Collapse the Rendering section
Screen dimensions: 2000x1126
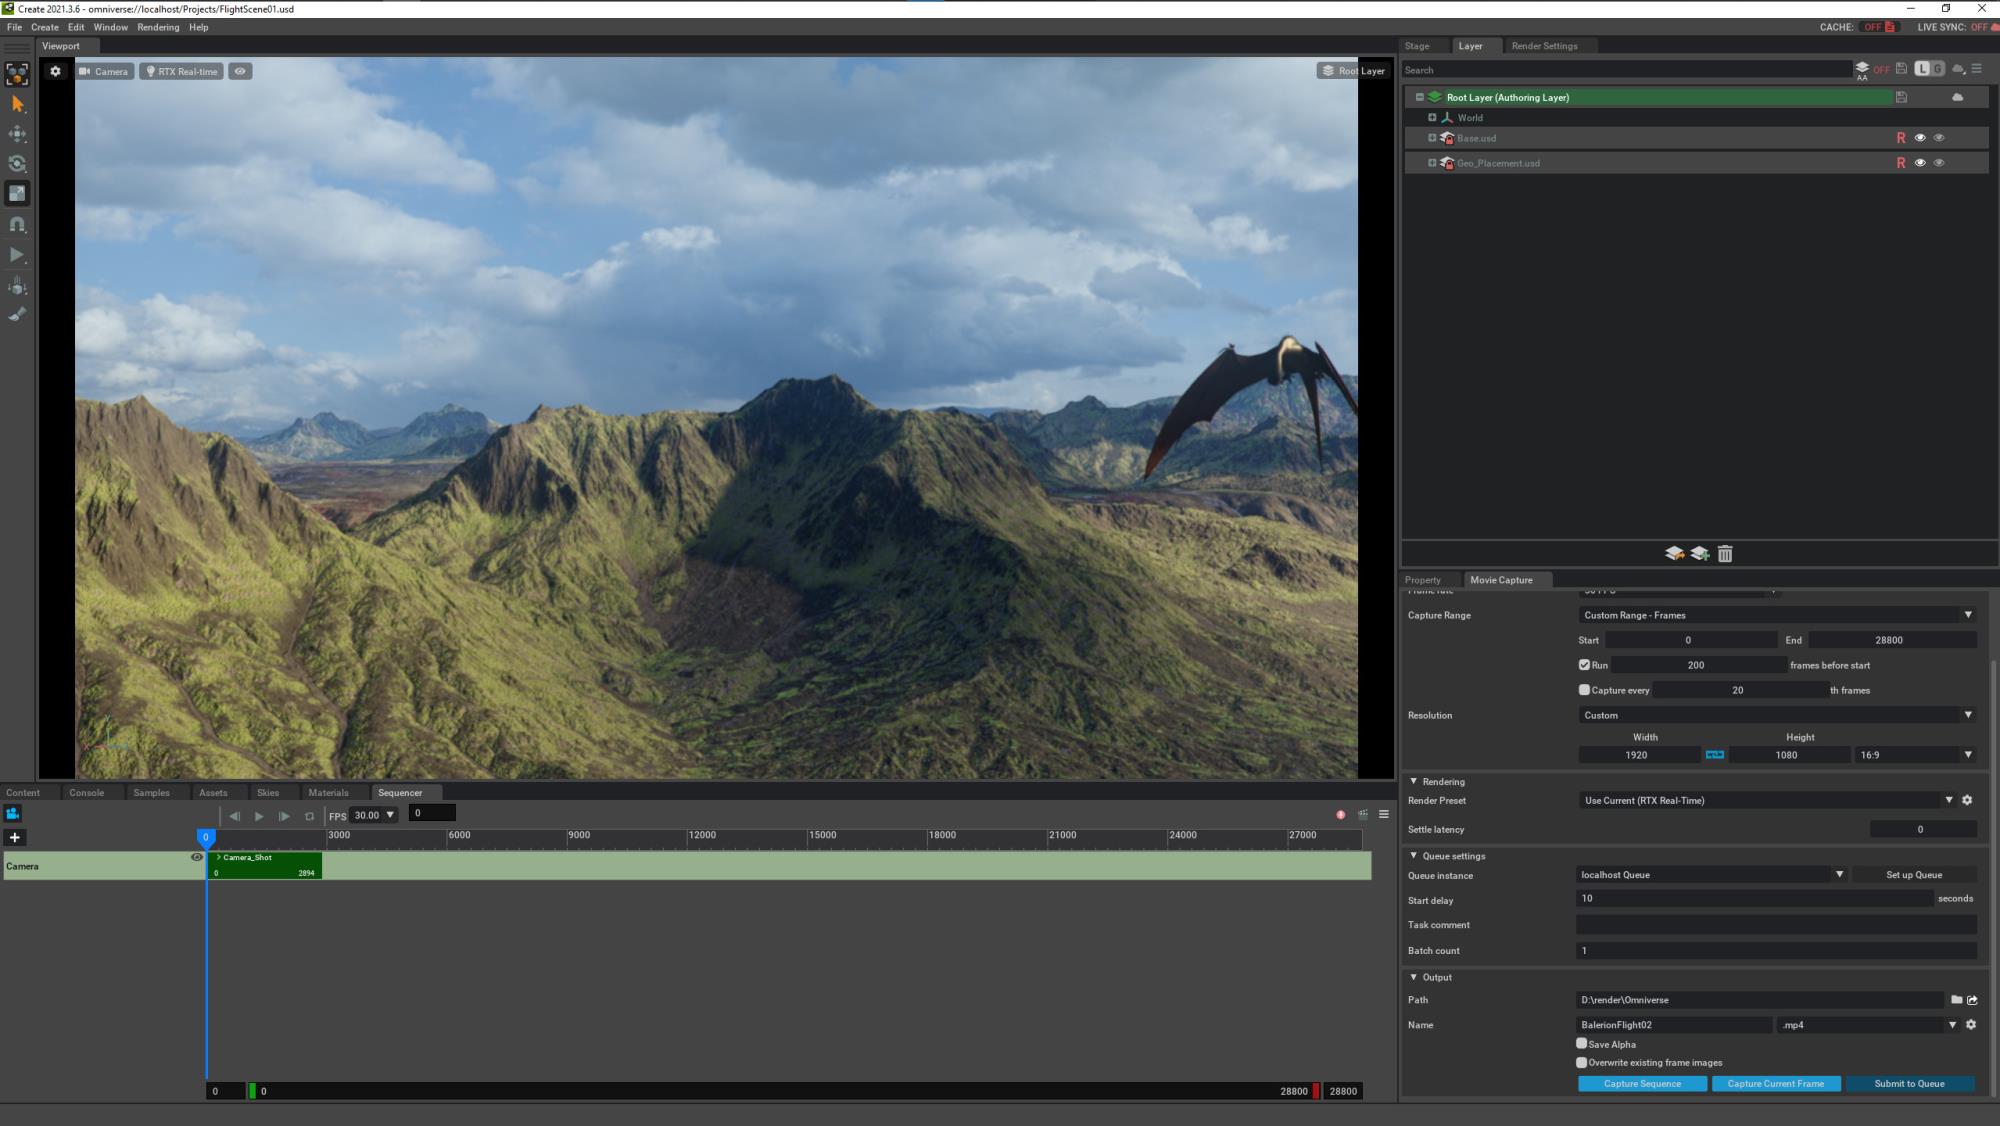click(1414, 782)
